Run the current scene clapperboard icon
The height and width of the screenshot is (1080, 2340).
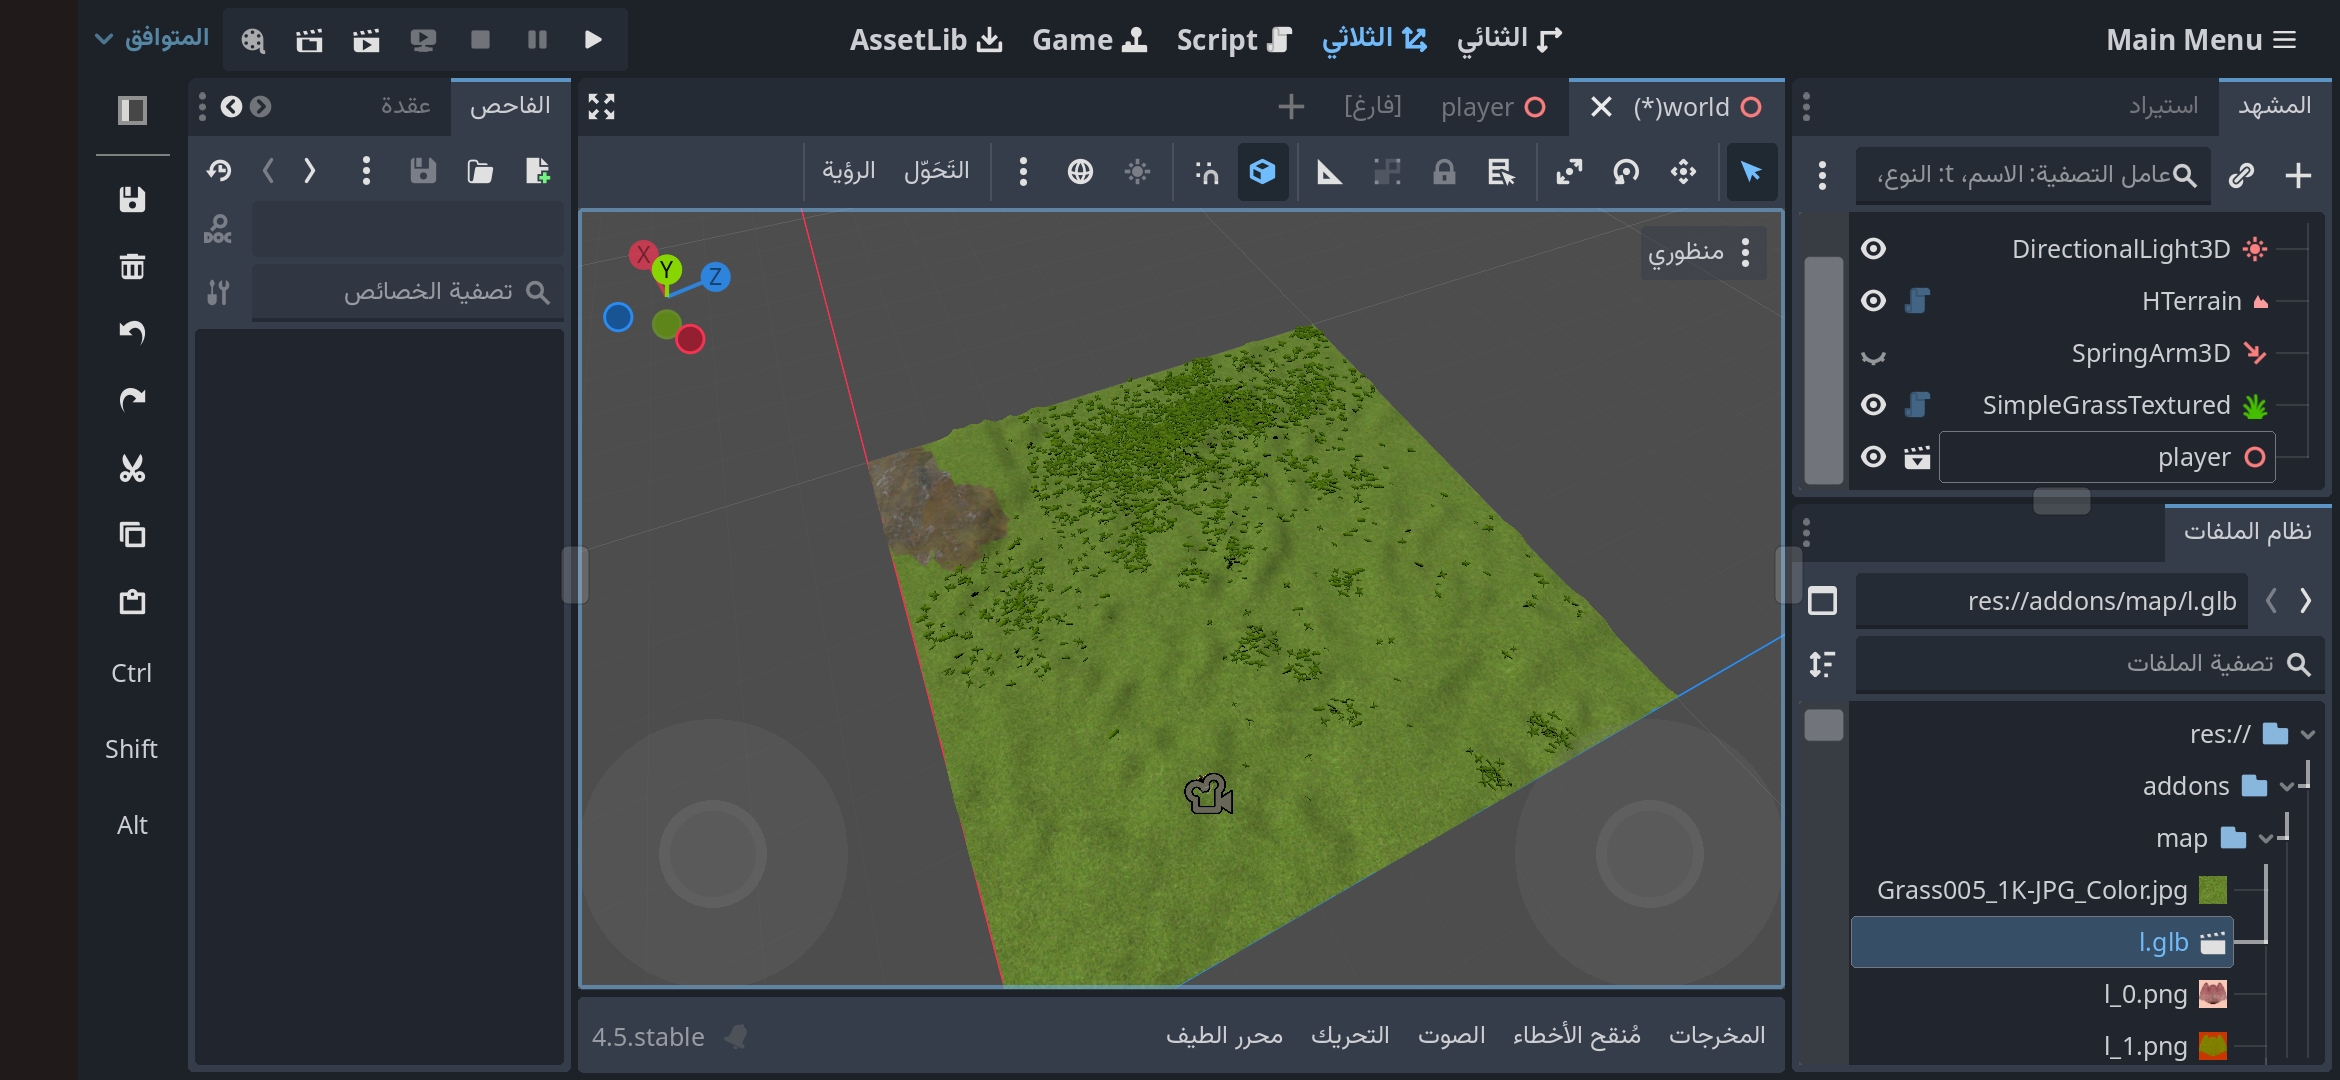(366, 40)
